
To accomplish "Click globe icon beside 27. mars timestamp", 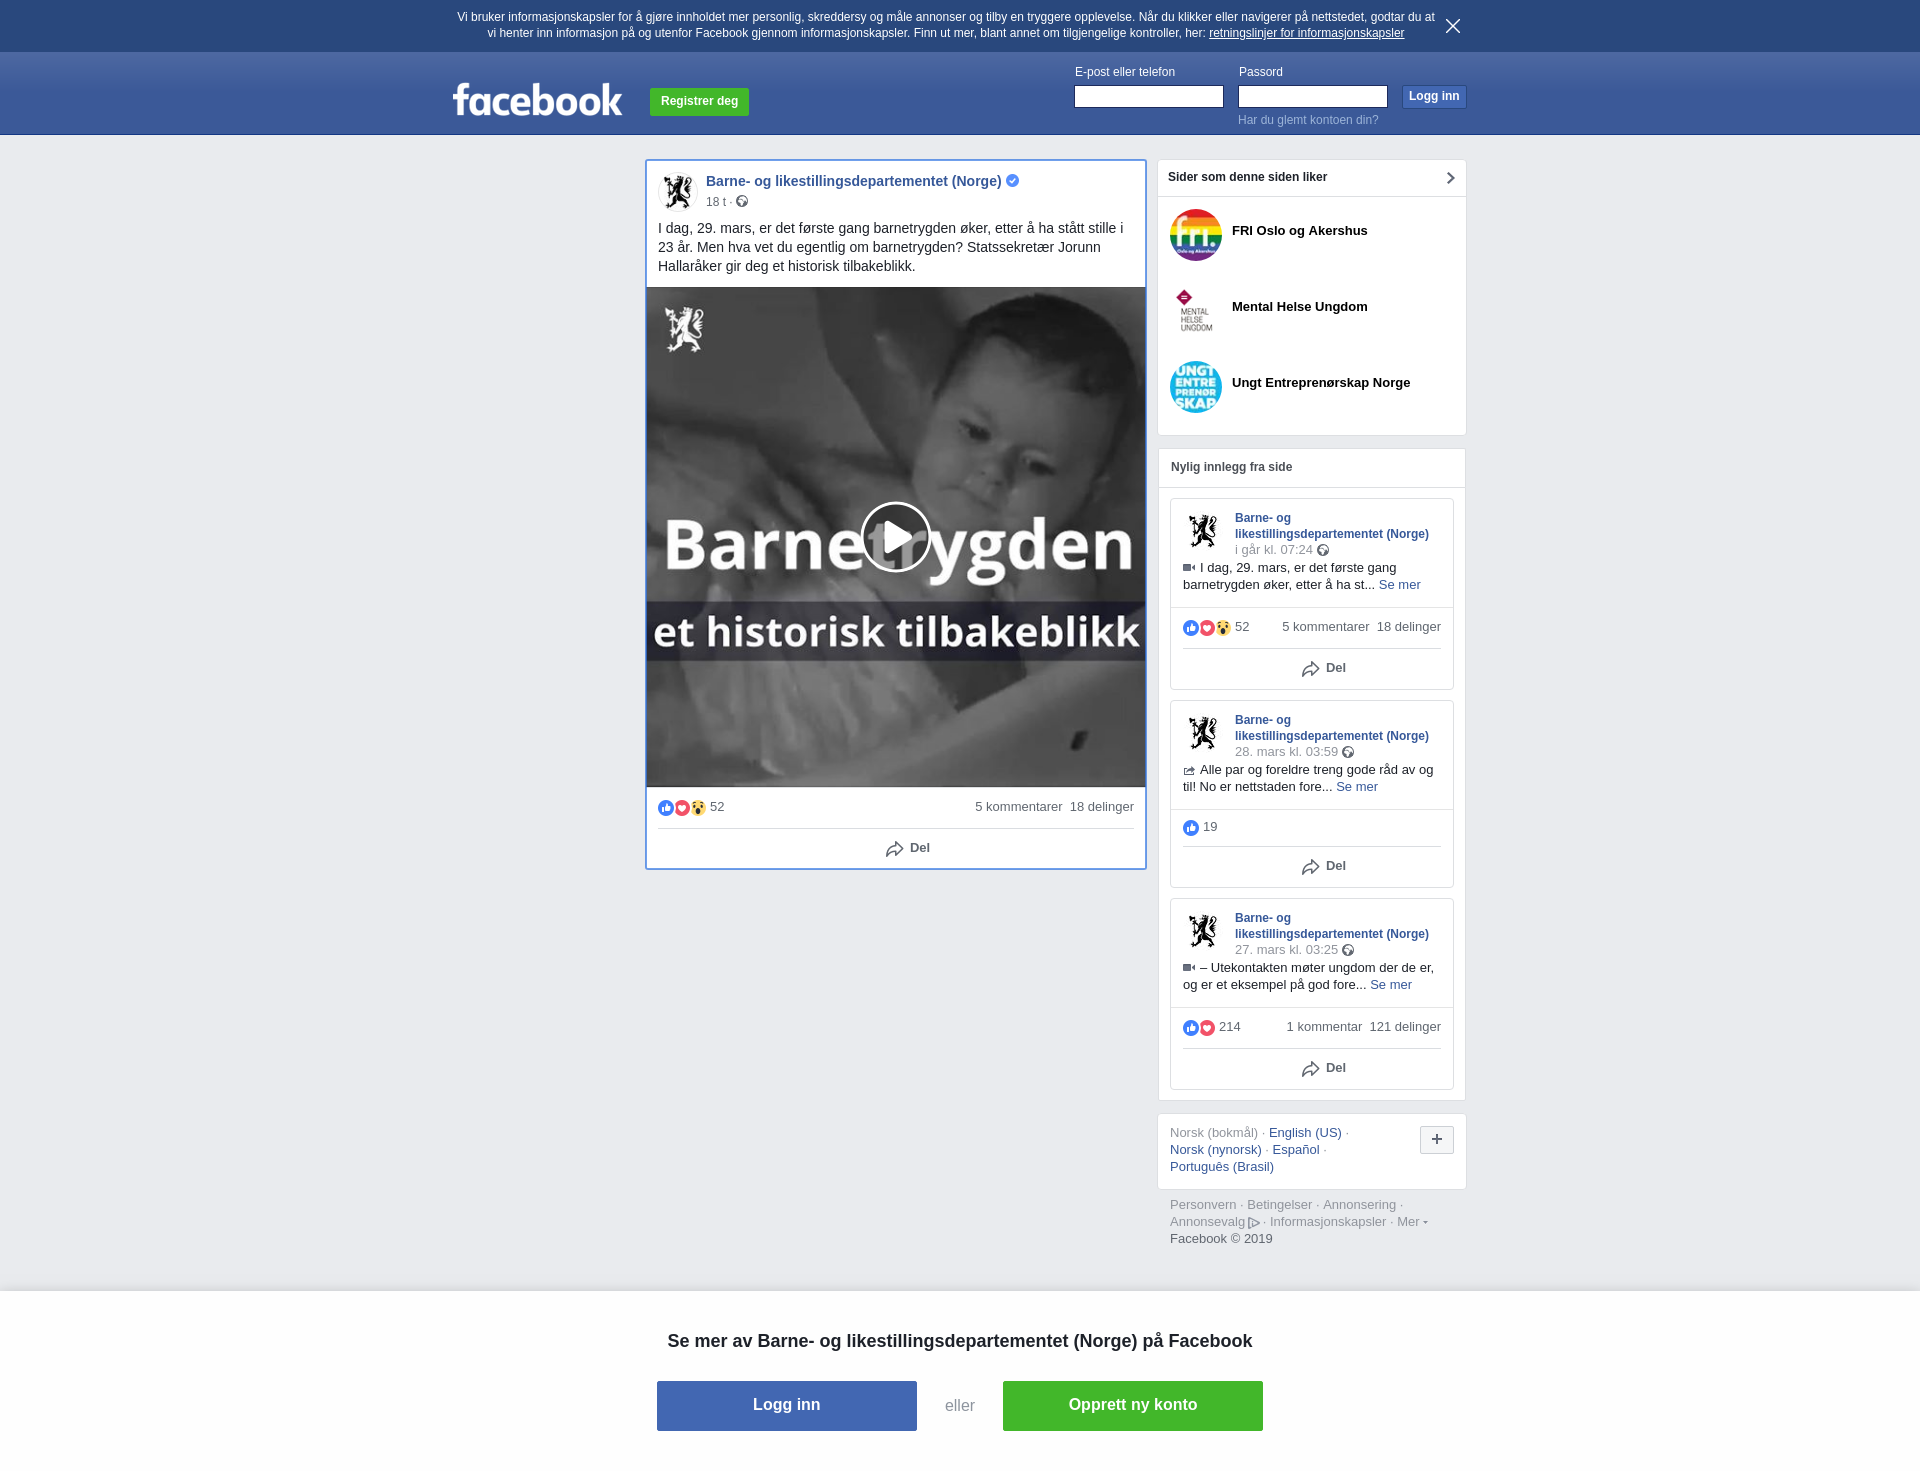I will (x=1348, y=950).
